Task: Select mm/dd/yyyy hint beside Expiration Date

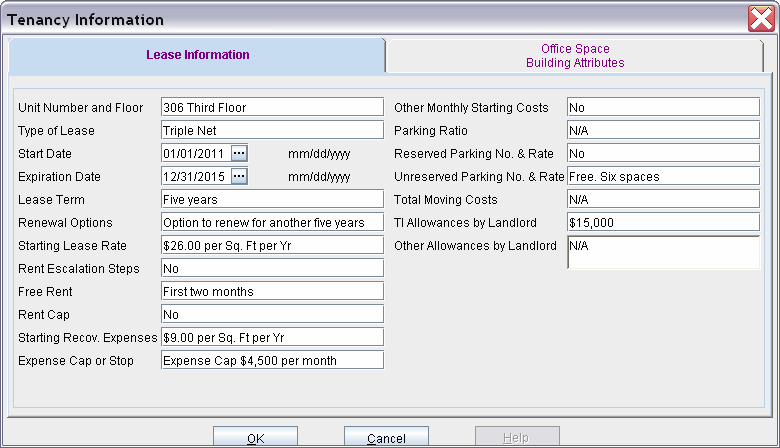Action: [x=319, y=177]
